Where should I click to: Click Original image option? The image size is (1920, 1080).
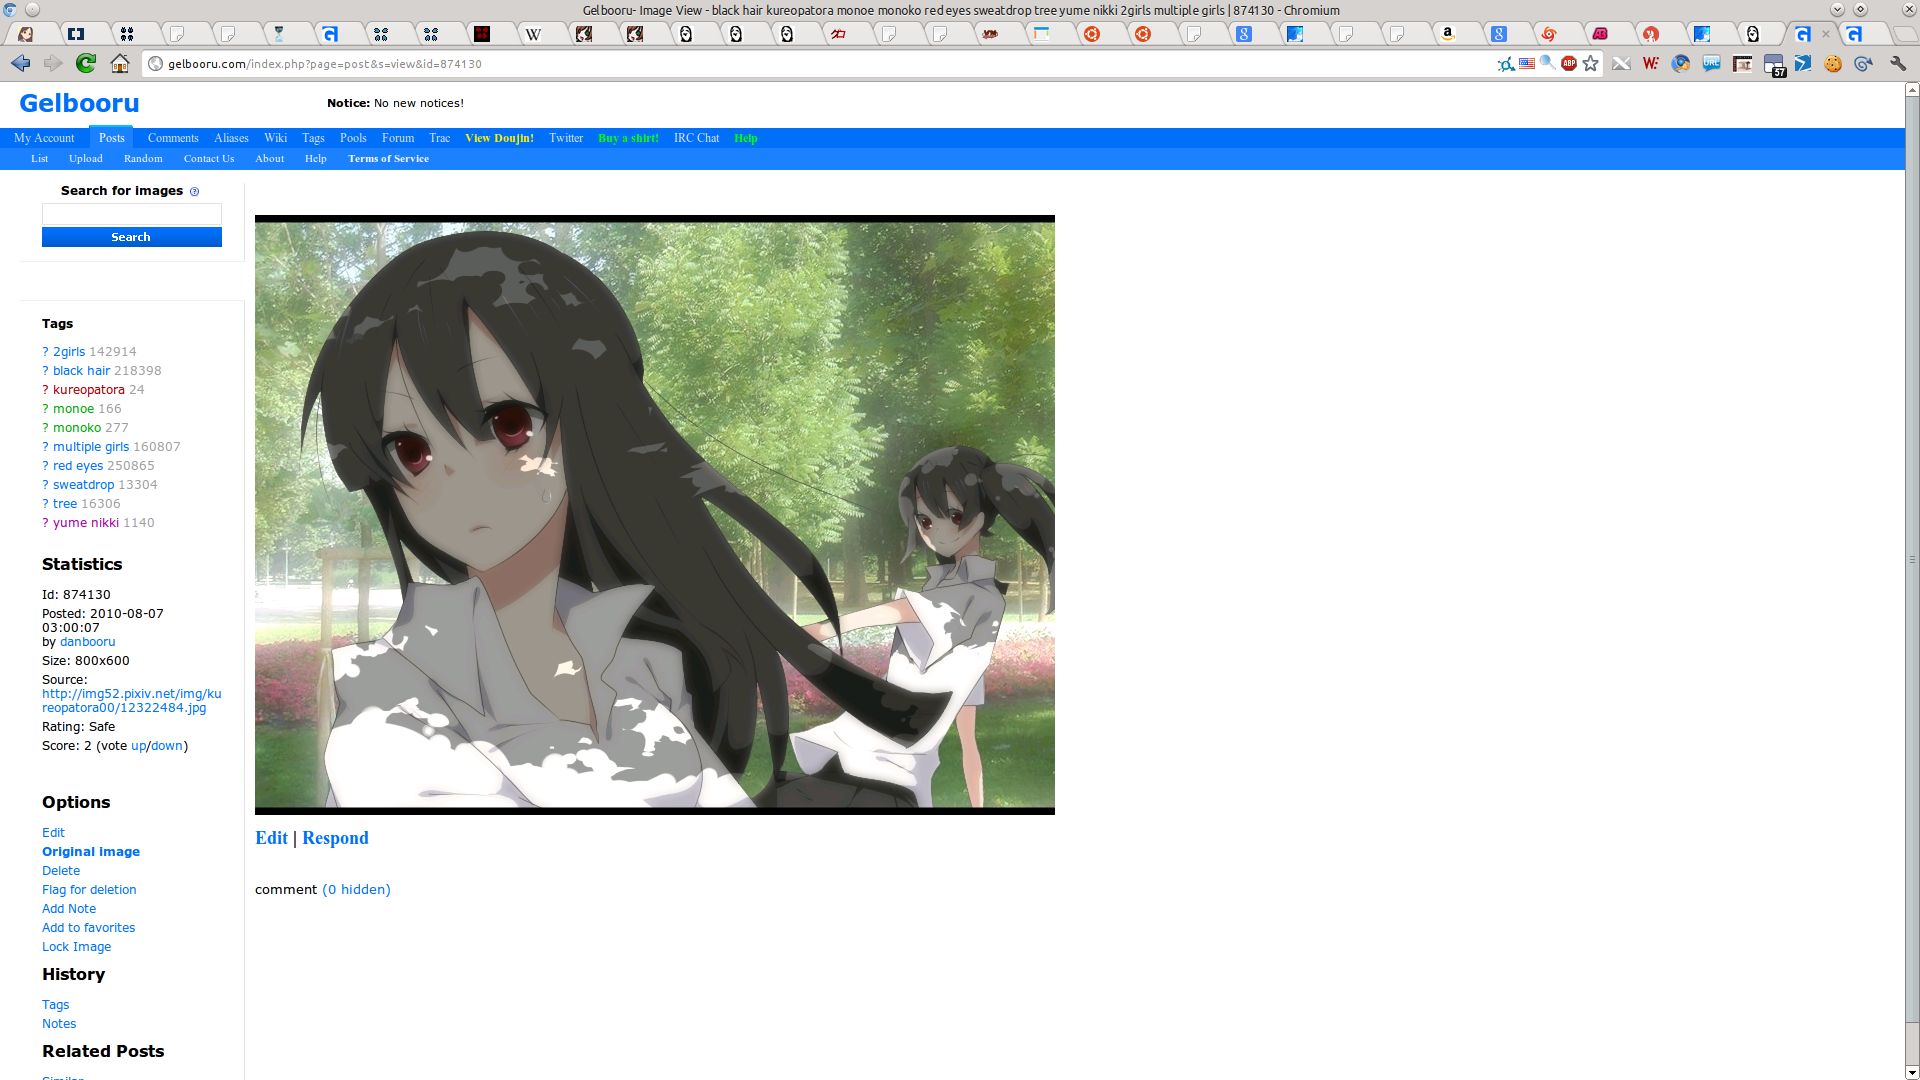[91, 852]
